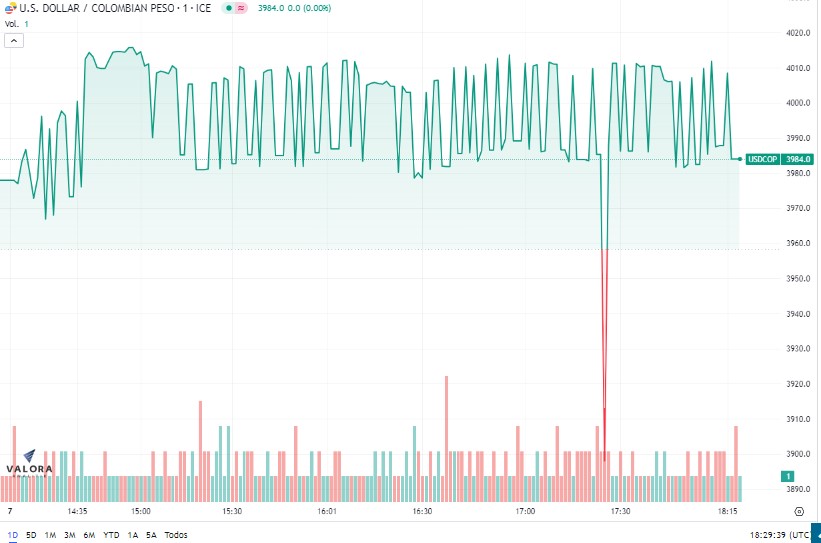Click the 16:30 time axis label
This screenshot has height=543, width=821.
click(422, 511)
